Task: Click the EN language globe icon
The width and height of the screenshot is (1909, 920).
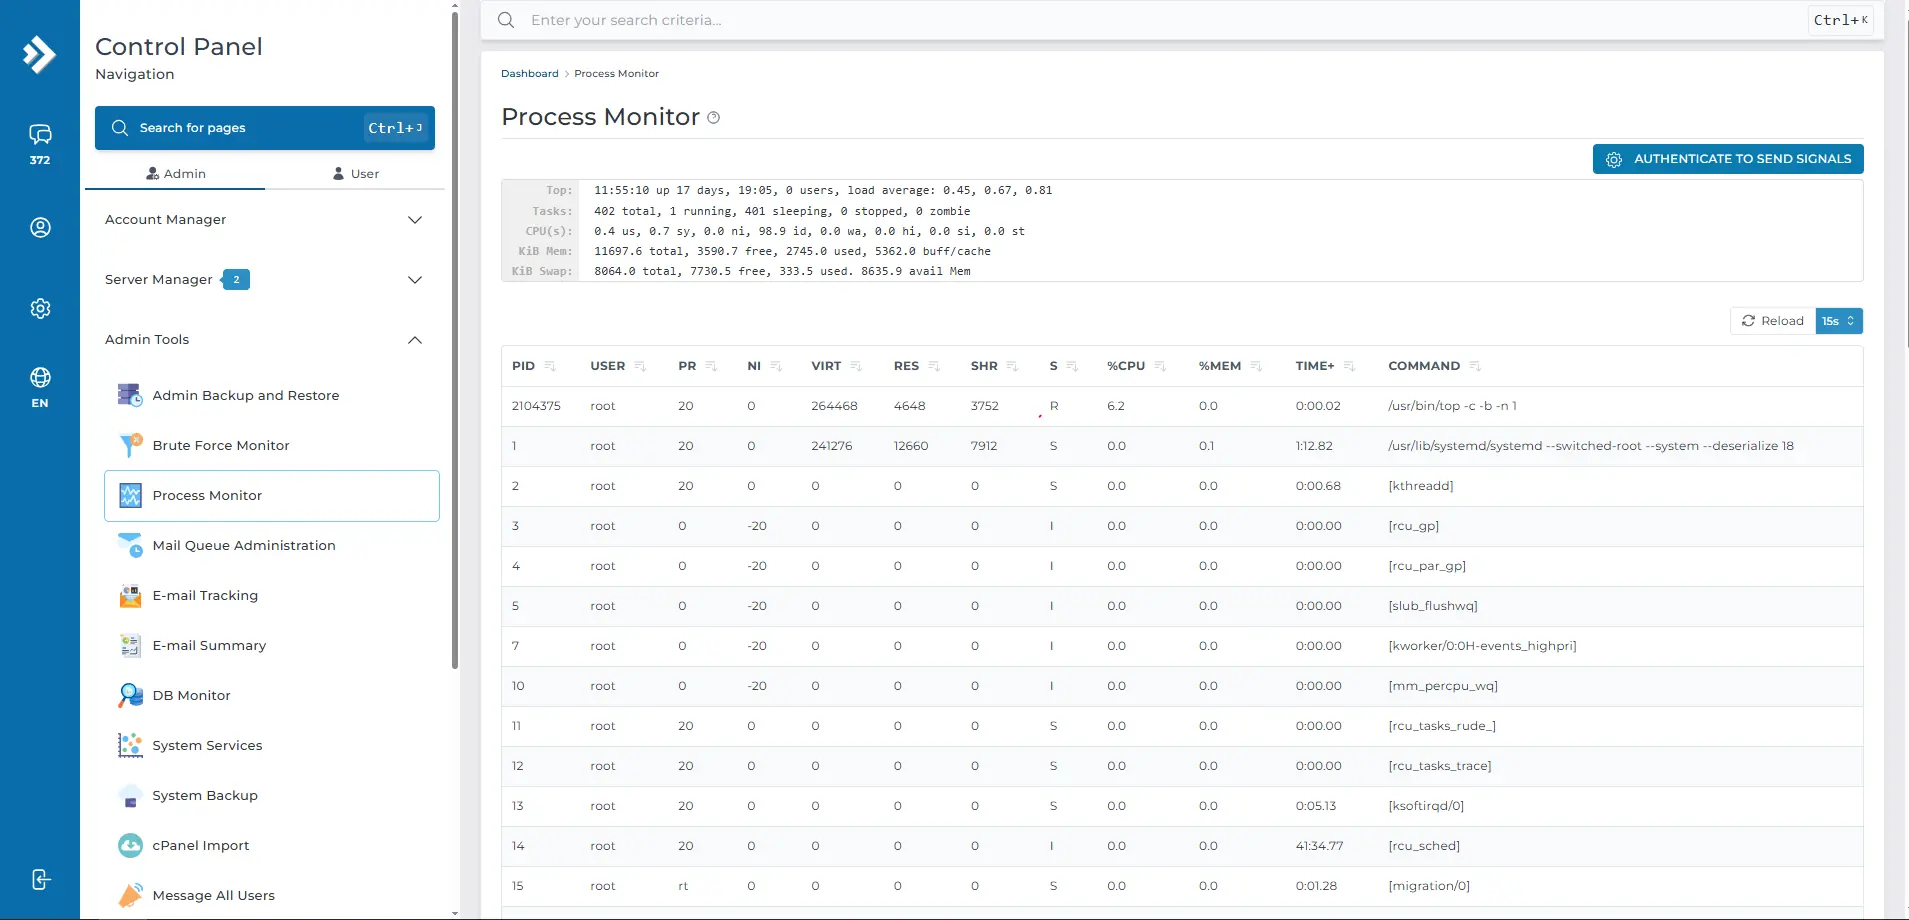Action: click(40, 387)
